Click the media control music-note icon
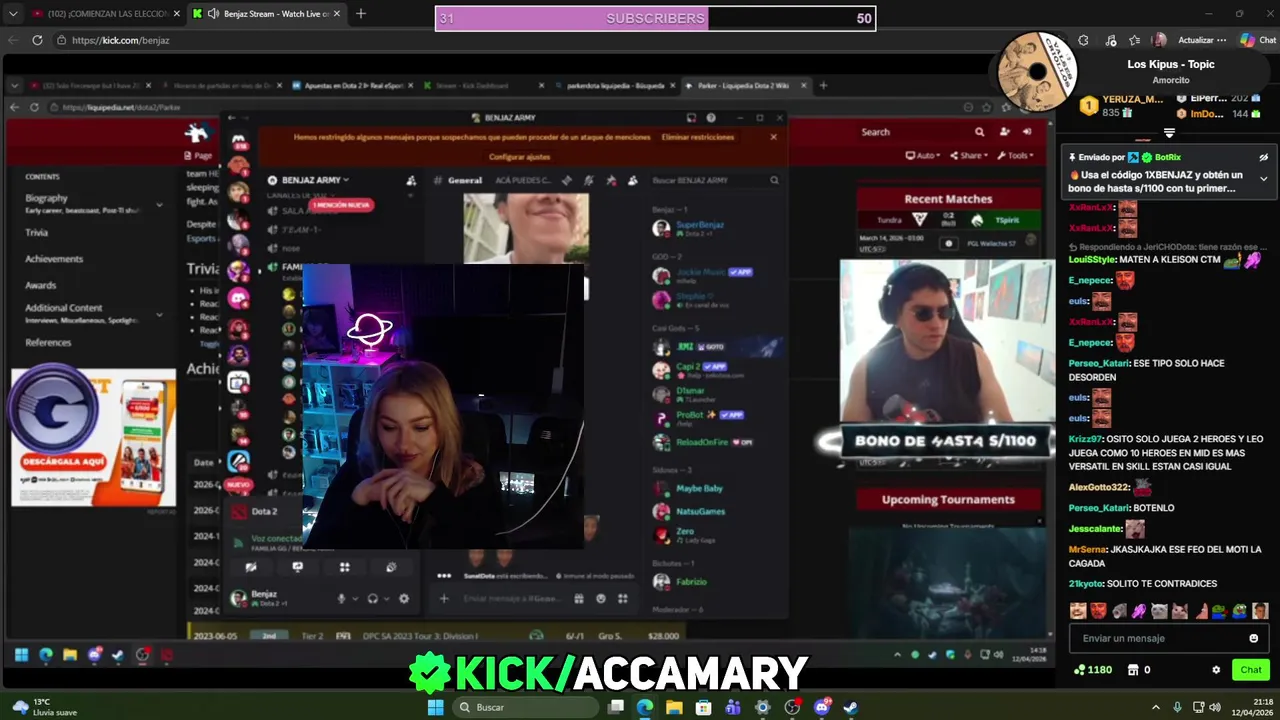This screenshot has height=720, width=1280. [x=1111, y=40]
